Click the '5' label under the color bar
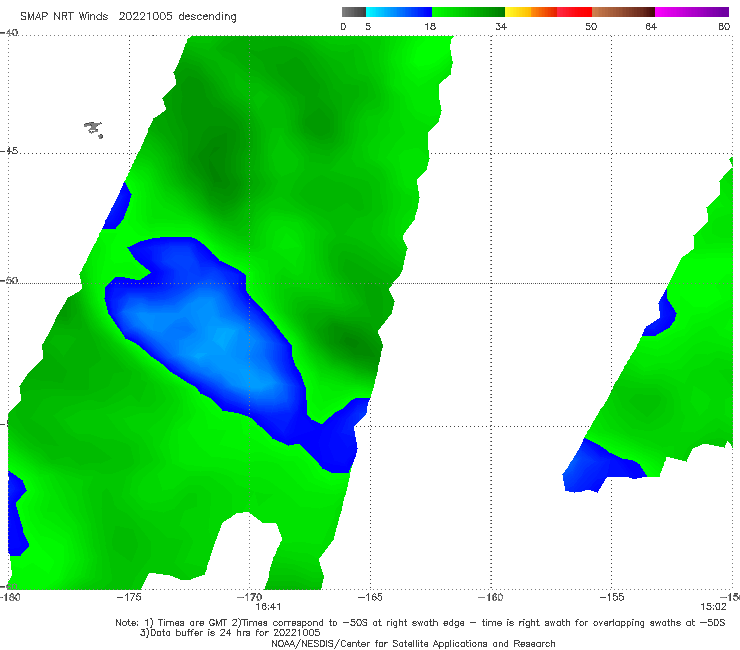The image size is (740, 650). (x=368, y=27)
